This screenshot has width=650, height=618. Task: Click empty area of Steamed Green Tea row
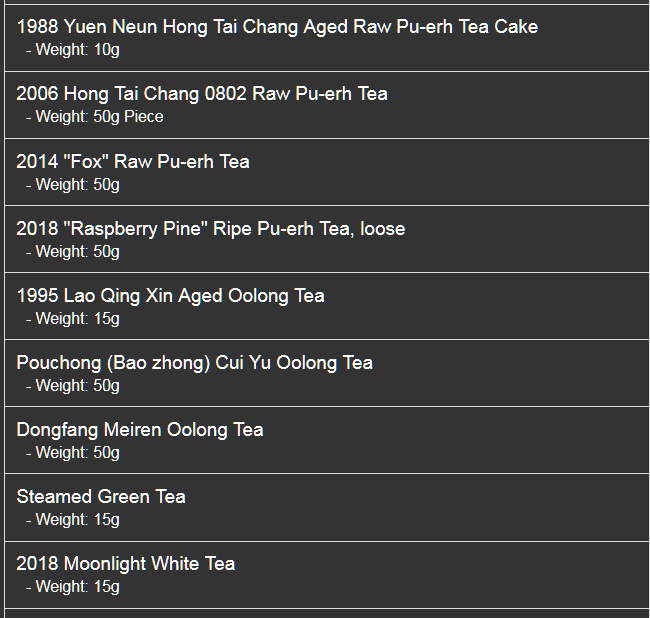(415, 508)
